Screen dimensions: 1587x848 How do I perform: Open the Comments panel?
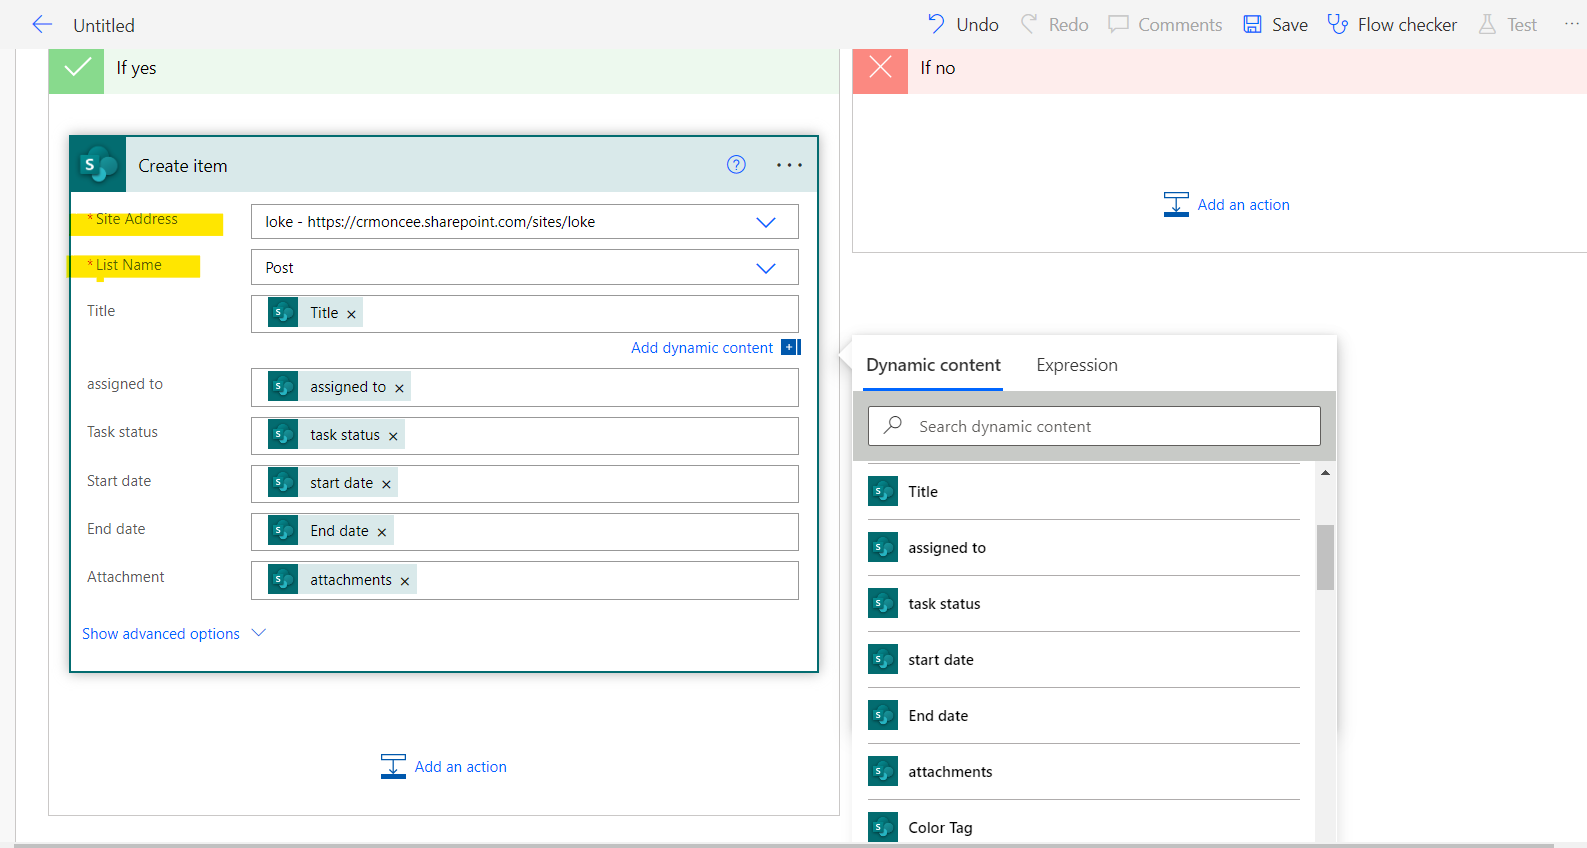pyautogui.click(x=1165, y=24)
